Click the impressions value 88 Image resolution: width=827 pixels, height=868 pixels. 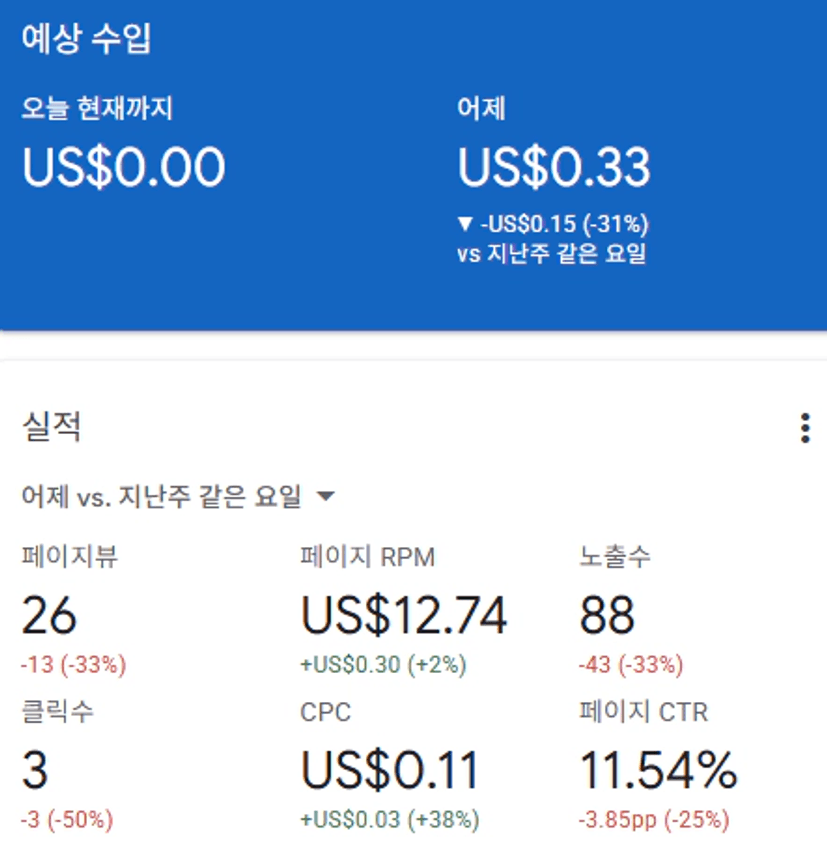coord(607,616)
